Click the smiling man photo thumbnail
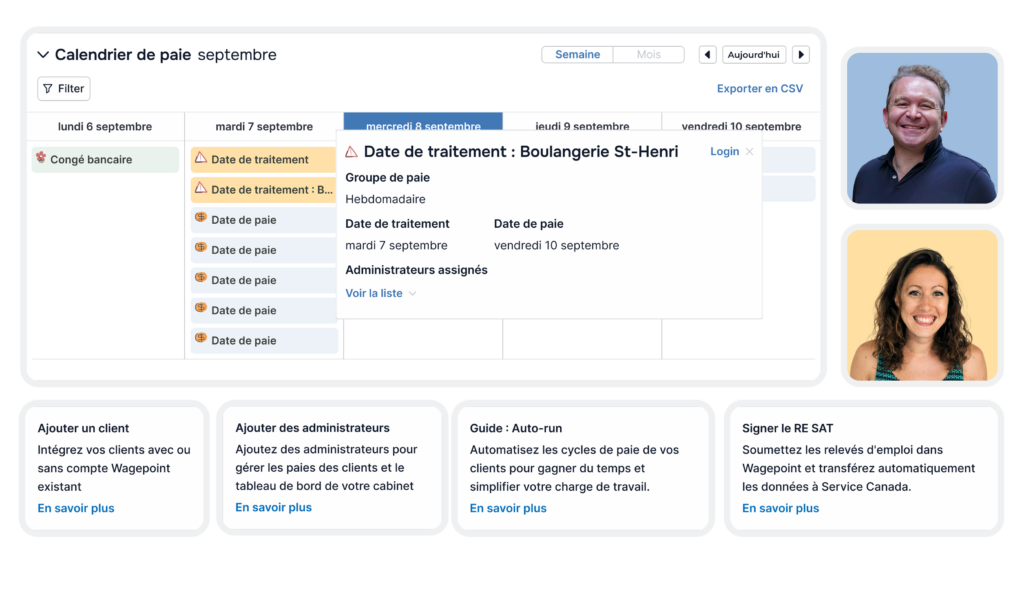Image resolution: width=1024 pixels, height=591 pixels. [922, 128]
